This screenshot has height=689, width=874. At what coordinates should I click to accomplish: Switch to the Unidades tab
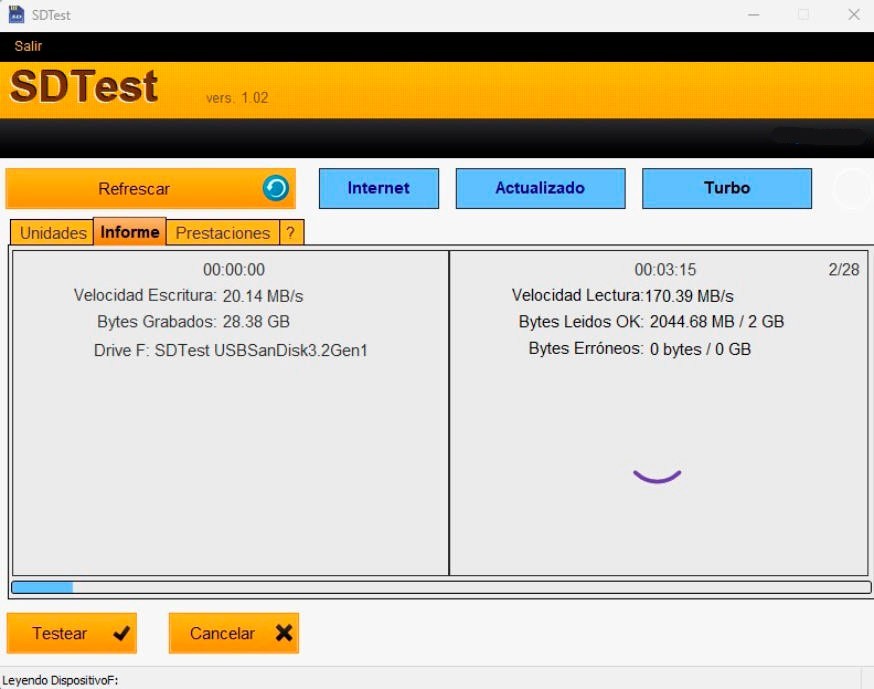click(50, 232)
